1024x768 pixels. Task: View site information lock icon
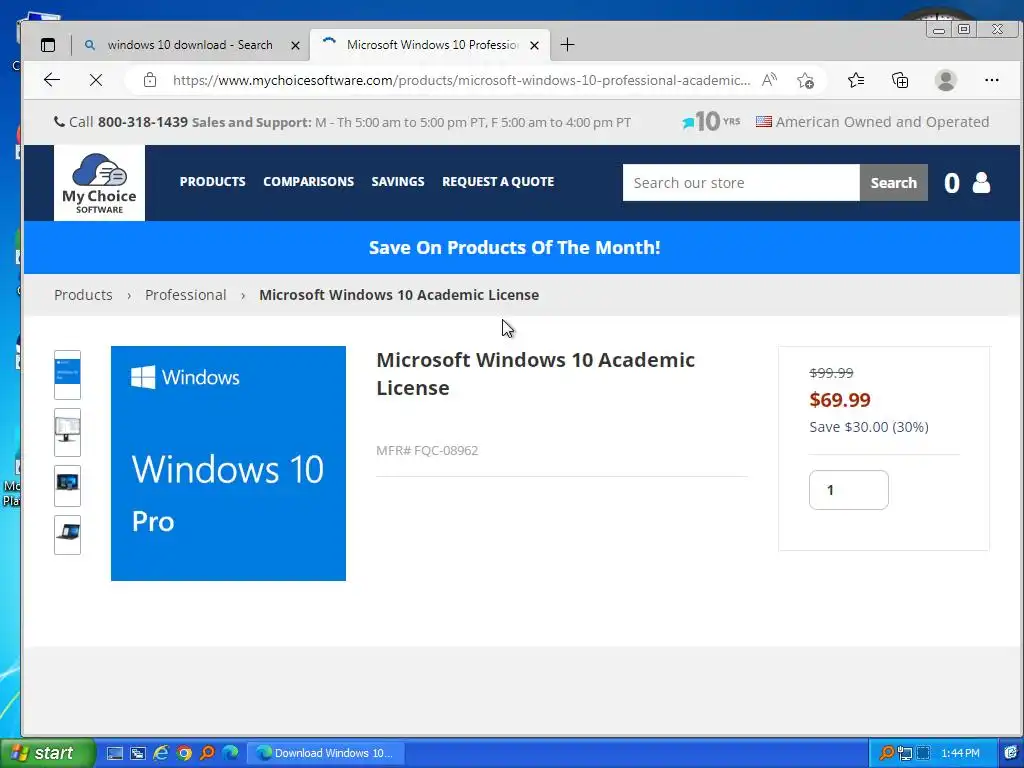pos(150,80)
